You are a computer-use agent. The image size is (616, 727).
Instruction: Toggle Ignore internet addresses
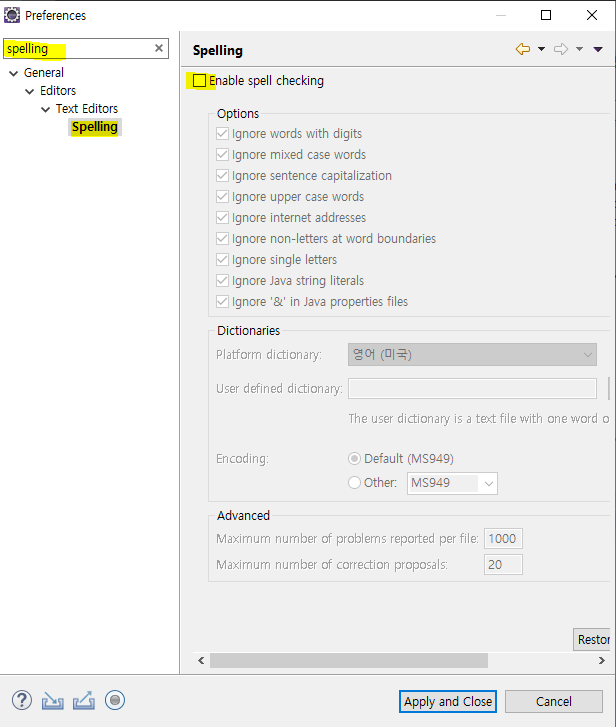[x=222, y=217]
